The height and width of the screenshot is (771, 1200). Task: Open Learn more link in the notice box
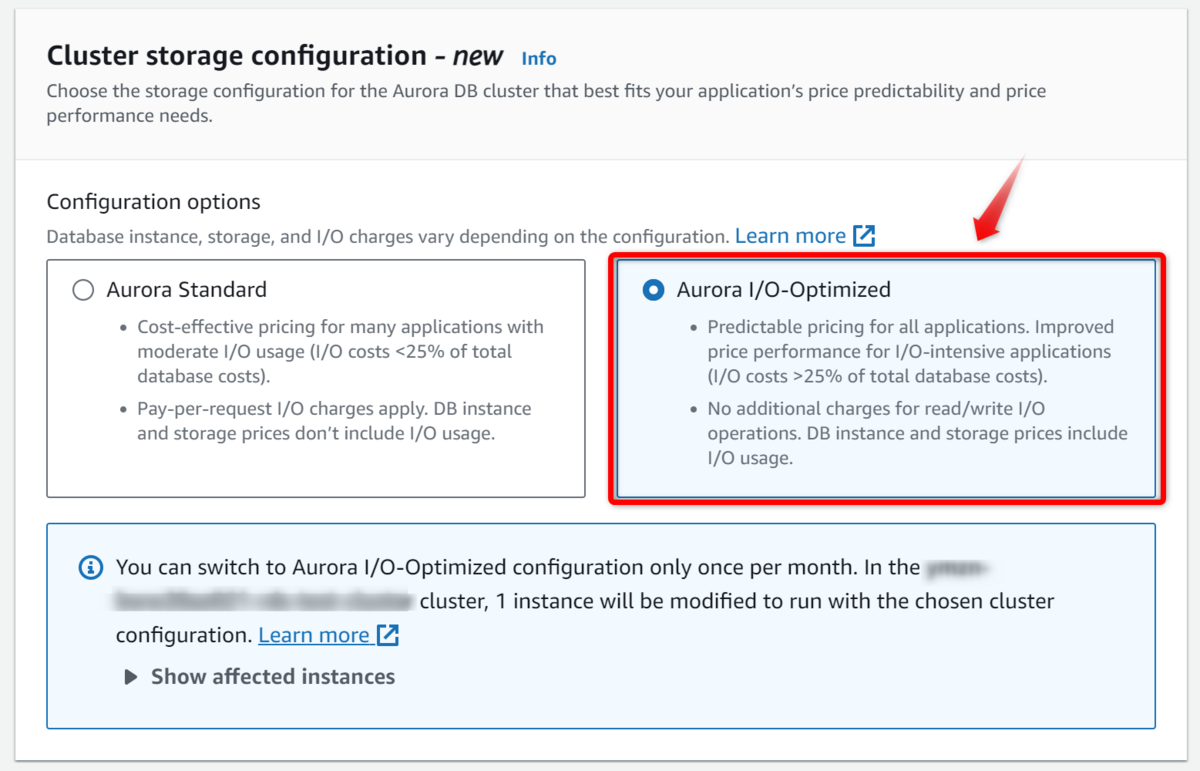(314, 635)
